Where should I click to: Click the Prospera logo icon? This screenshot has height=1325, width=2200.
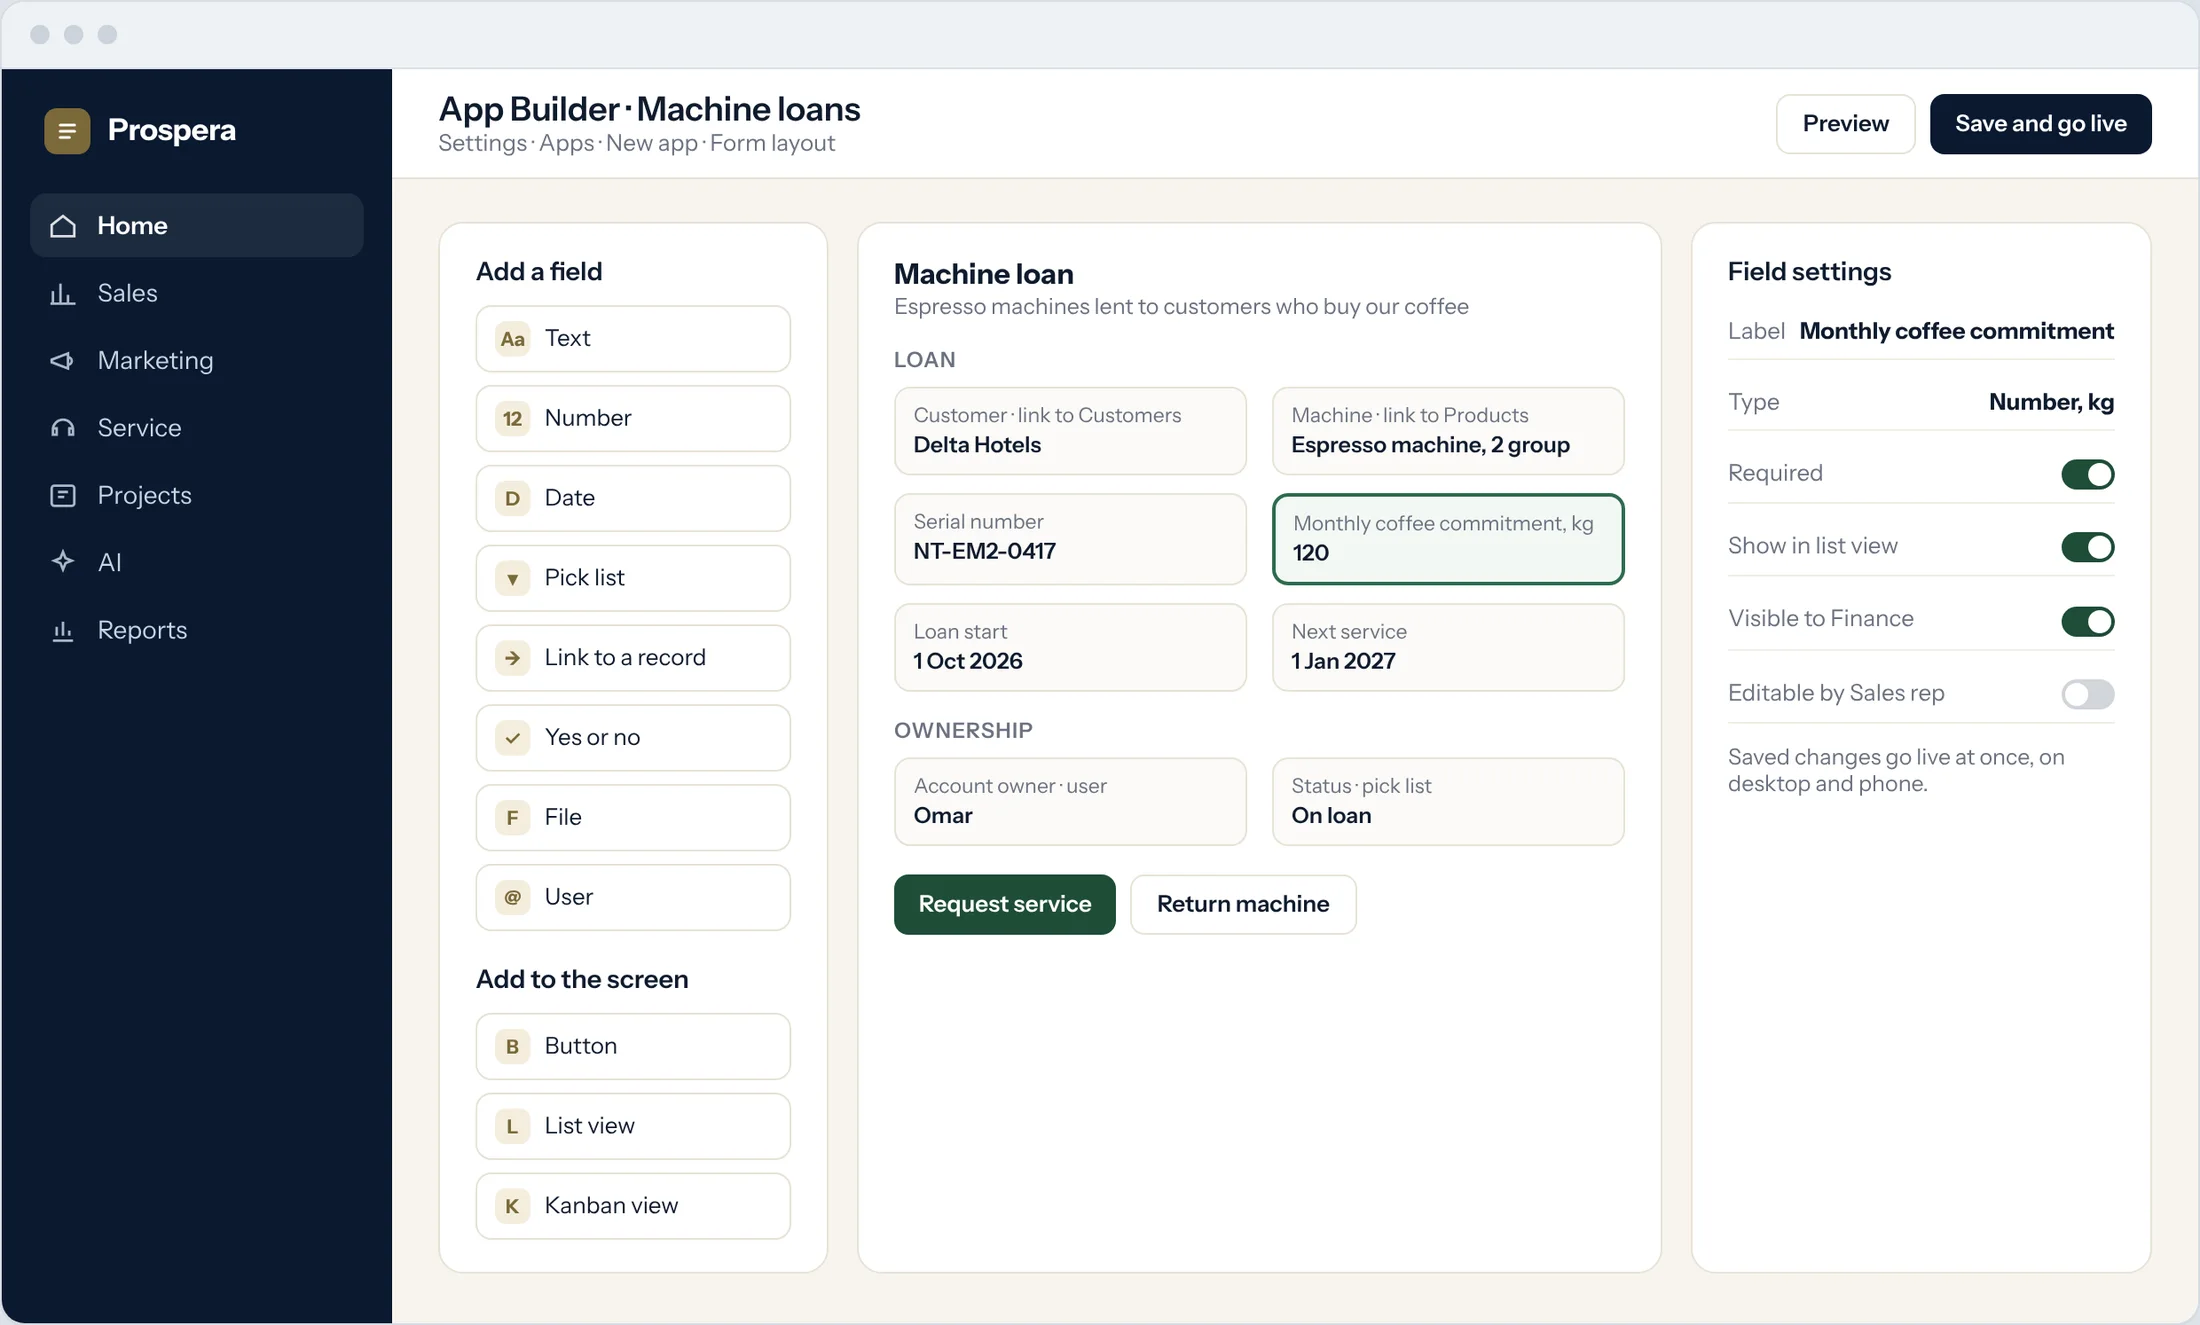click(67, 130)
